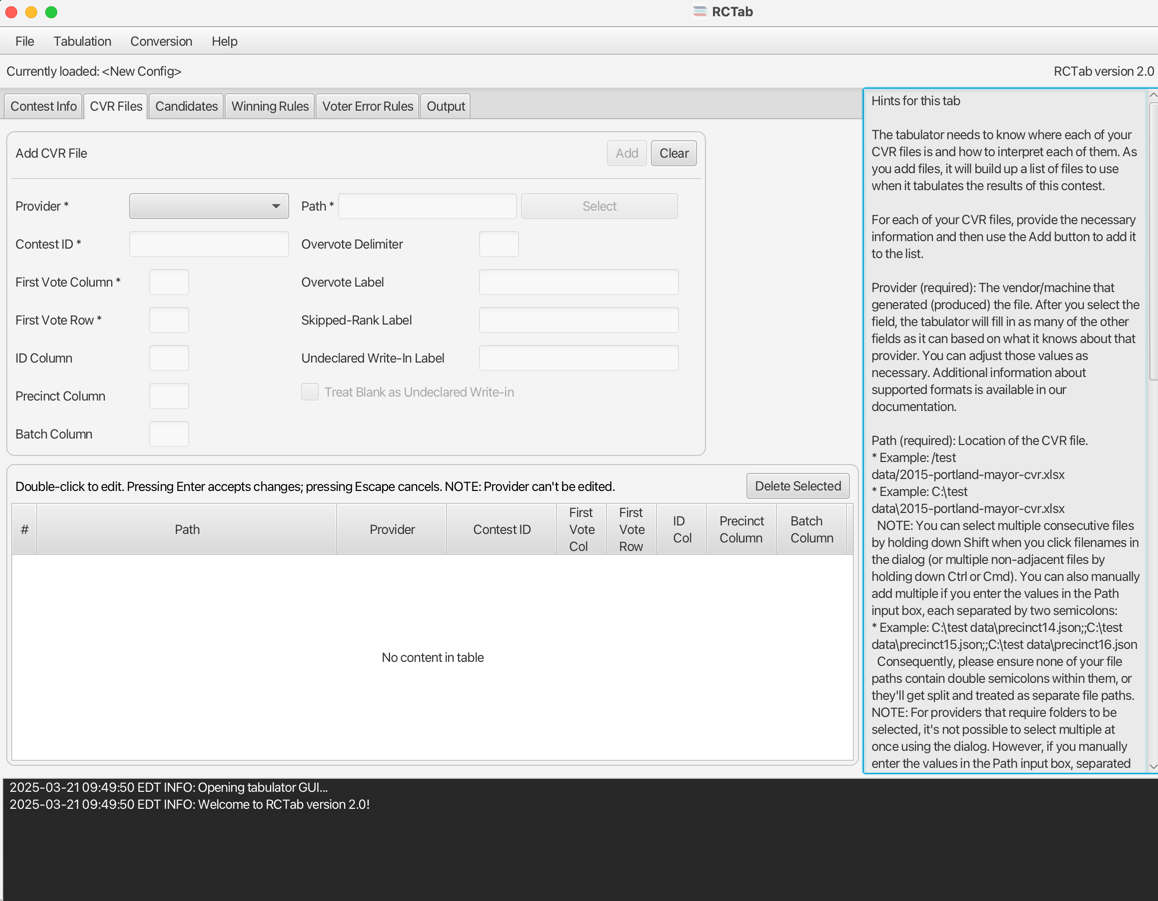Viewport: 1158px width, 901px height.
Task: Click the ID Column field
Action: (x=169, y=358)
